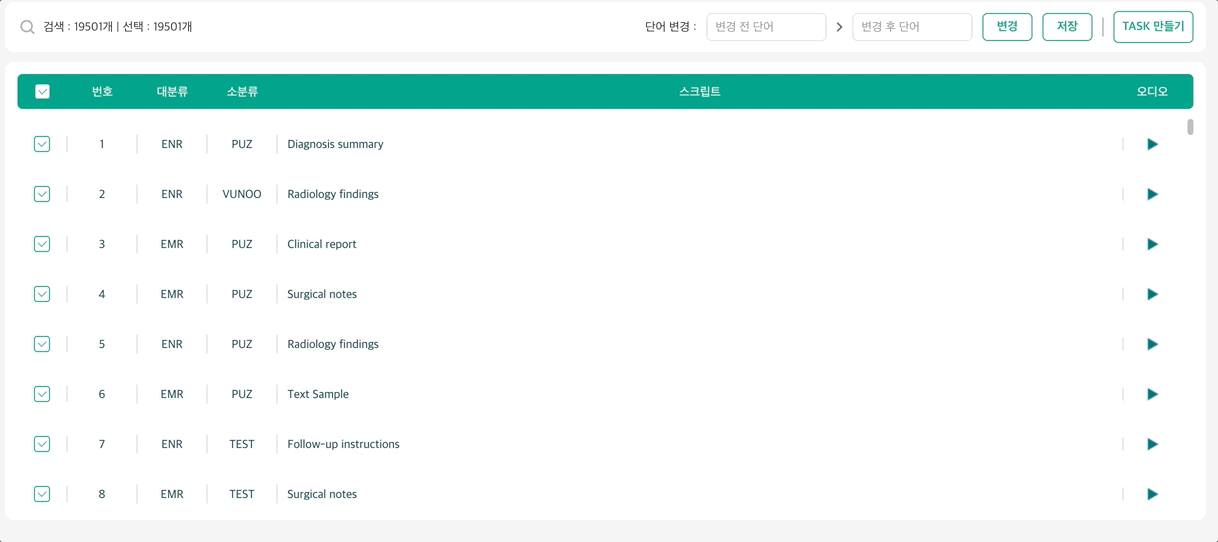Select Surgical notes script in row 8
Viewport: 1218px width, 542px height.
(x=322, y=494)
